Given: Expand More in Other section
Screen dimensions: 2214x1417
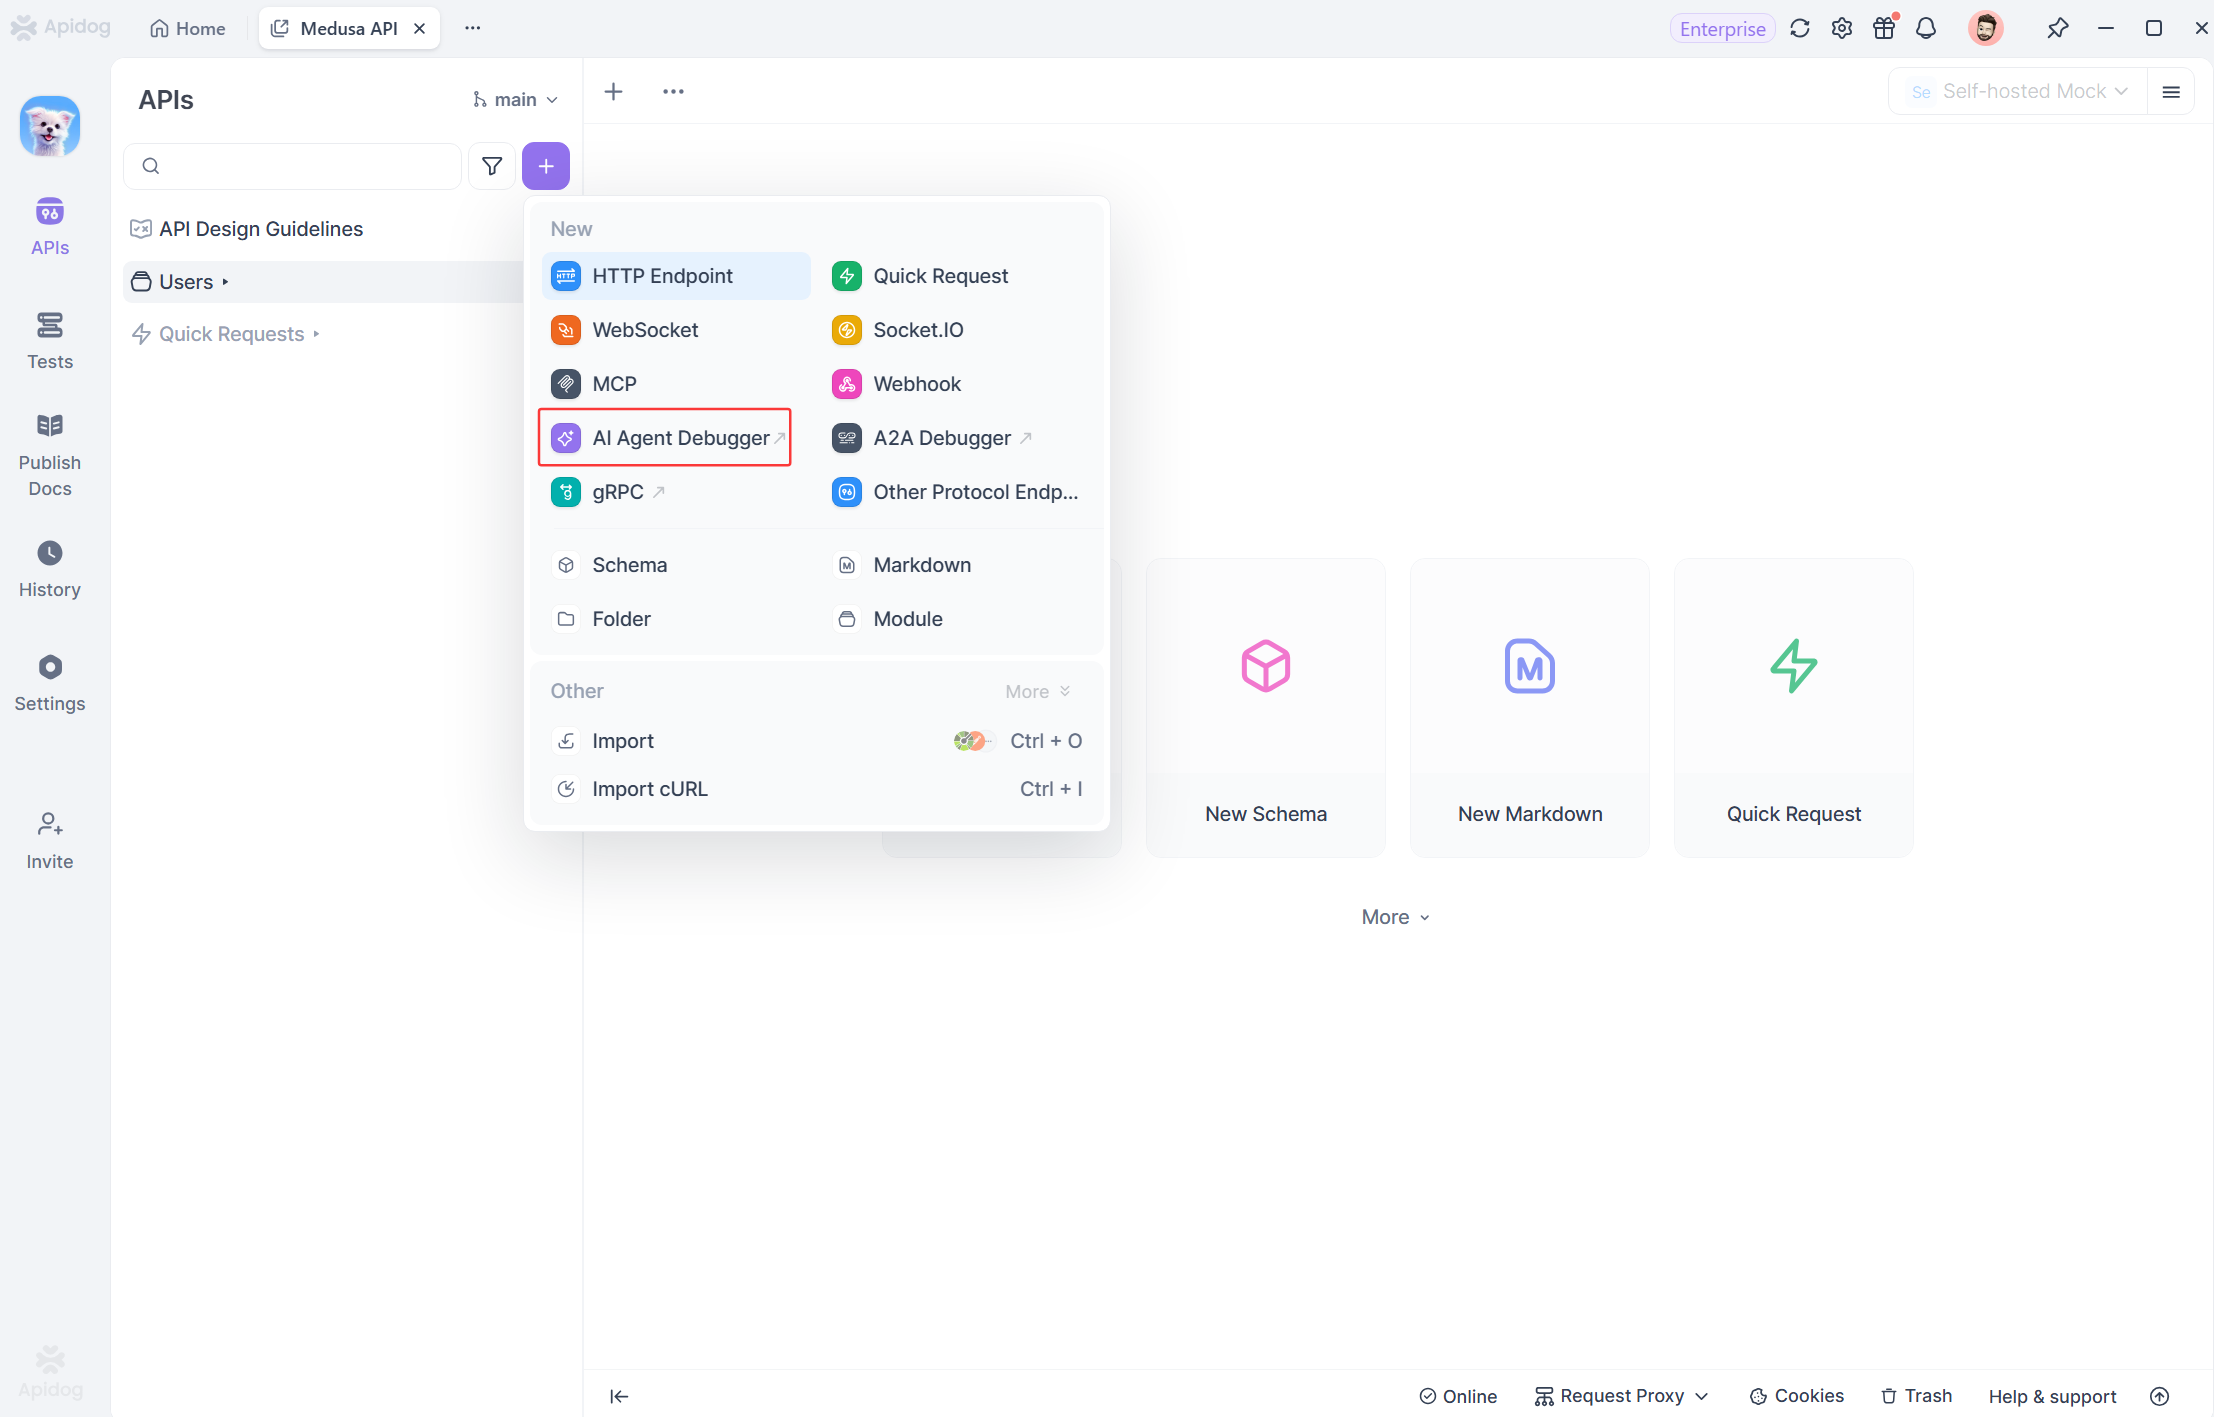Looking at the screenshot, I should (x=1037, y=692).
